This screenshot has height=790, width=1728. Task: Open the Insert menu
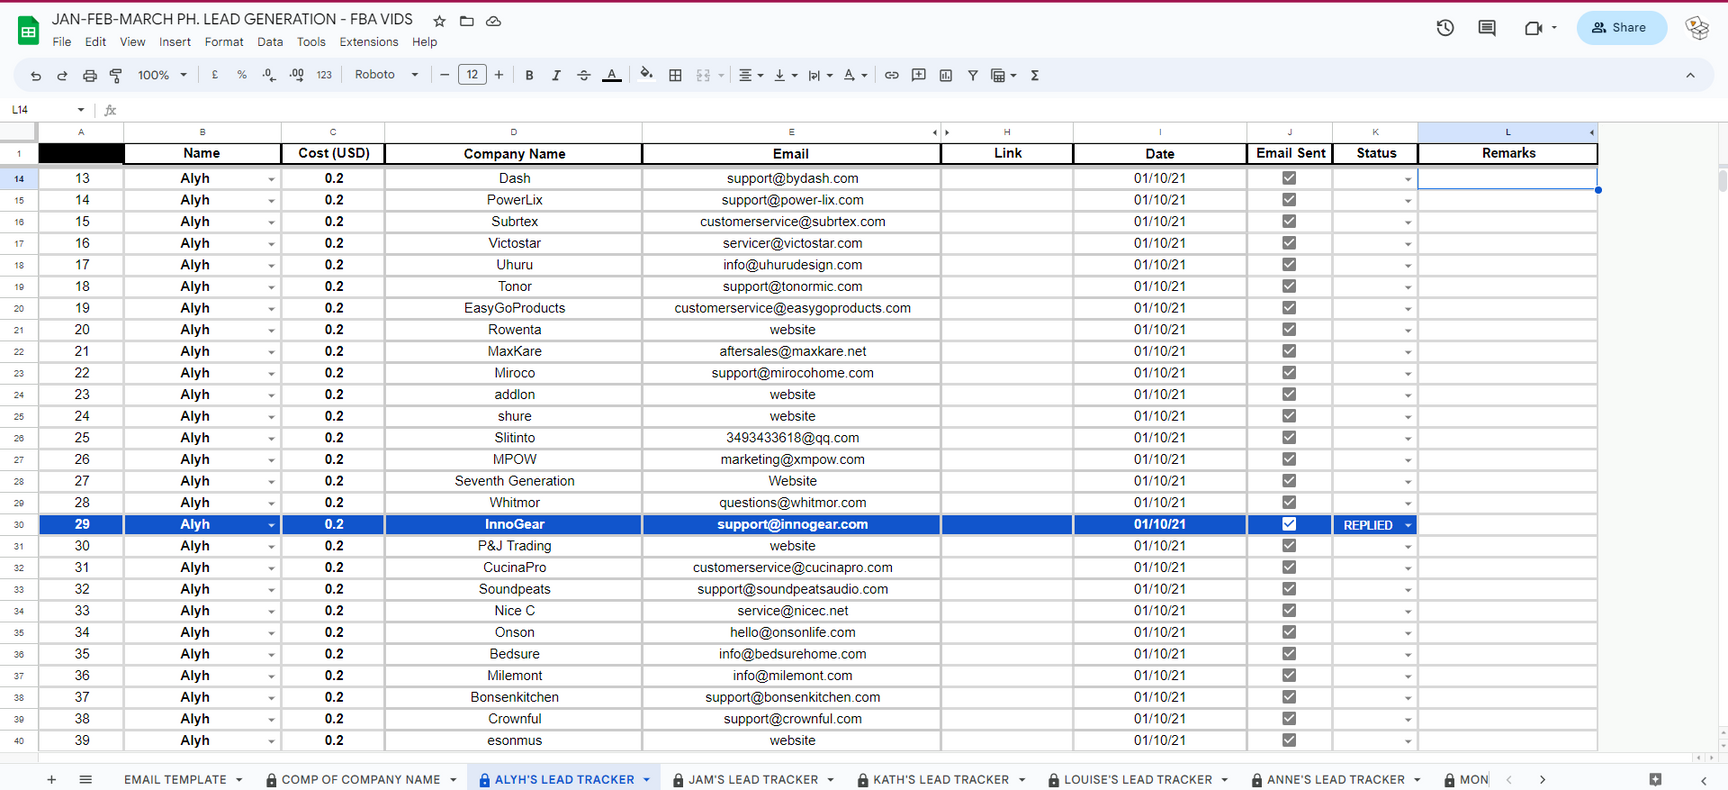175,42
